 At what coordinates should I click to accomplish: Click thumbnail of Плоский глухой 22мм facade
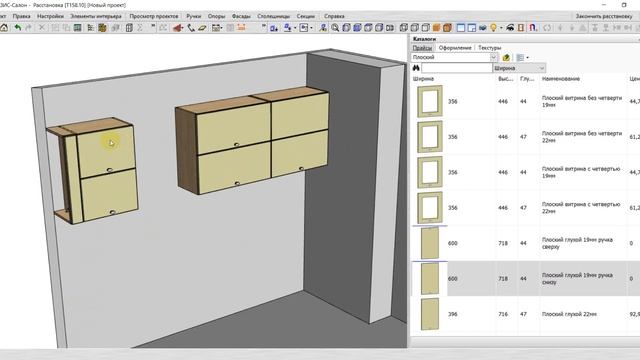(430, 314)
